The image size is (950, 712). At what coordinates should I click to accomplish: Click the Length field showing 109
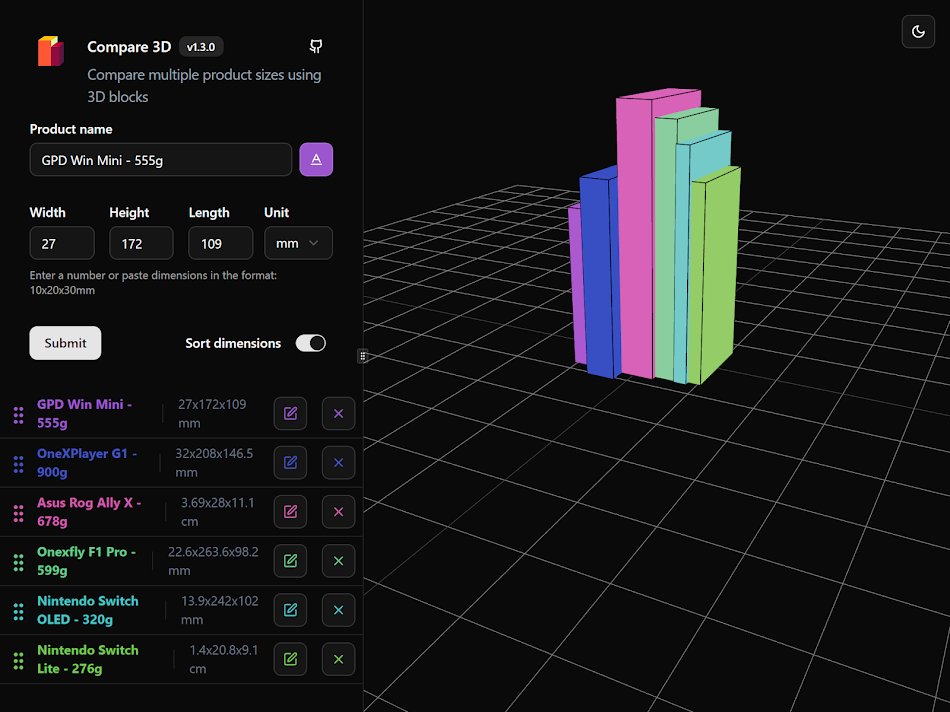(x=221, y=243)
